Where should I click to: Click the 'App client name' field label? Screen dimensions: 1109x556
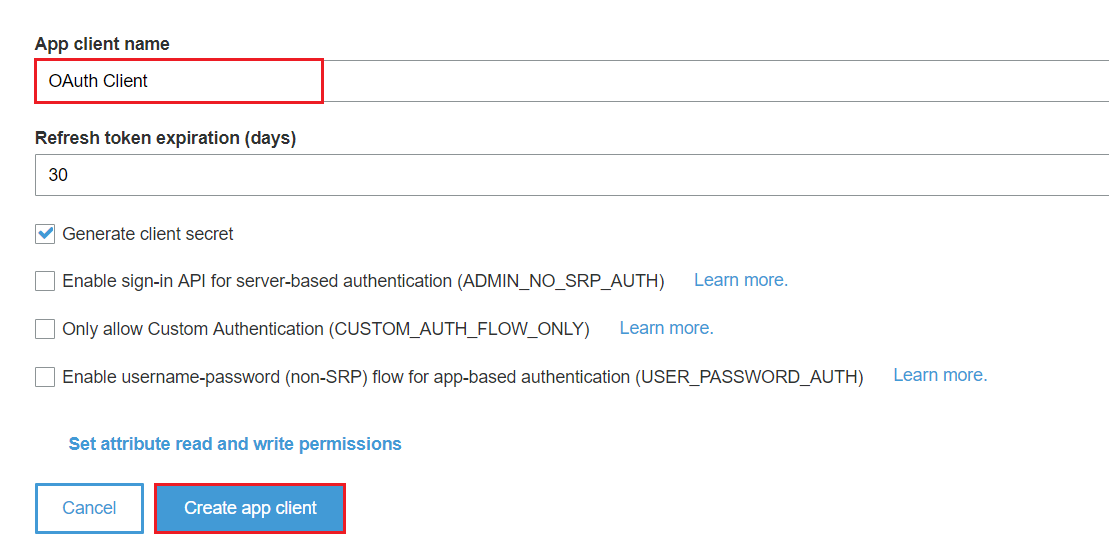coord(102,44)
